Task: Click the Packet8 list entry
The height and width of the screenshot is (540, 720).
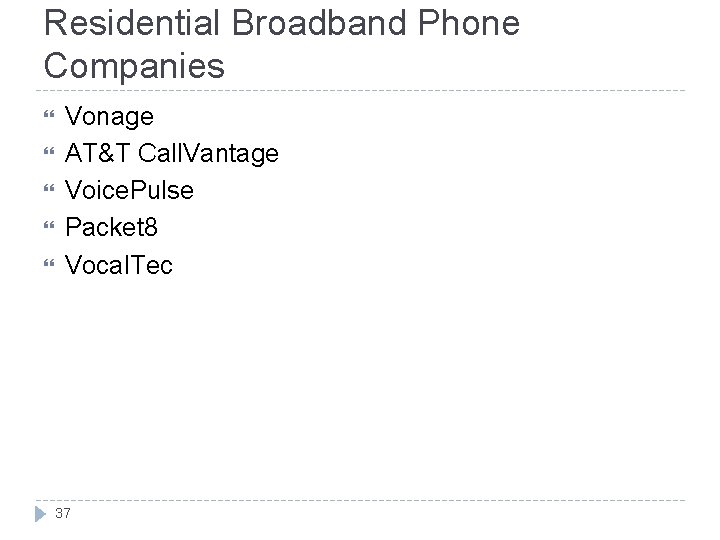Action: (x=111, y=227)
